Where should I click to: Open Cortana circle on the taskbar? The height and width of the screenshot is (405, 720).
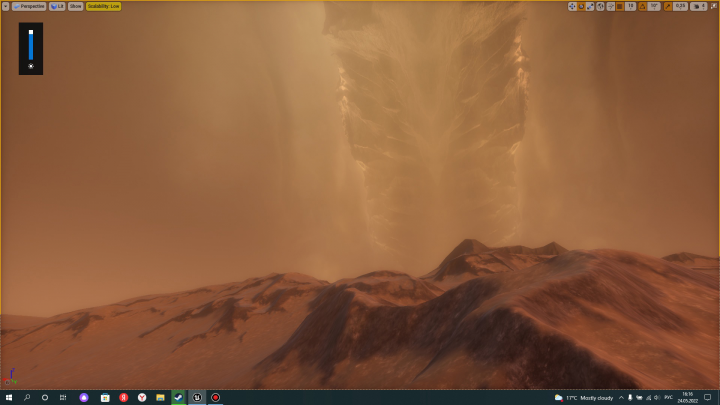tap(45, 398)
